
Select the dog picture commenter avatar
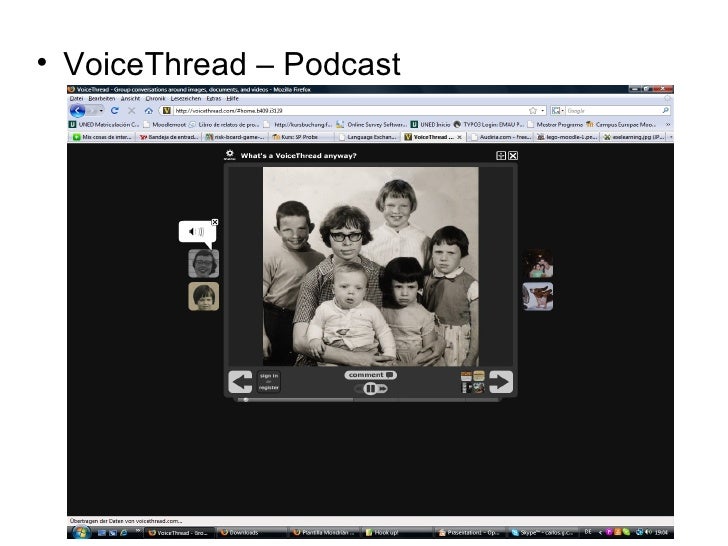click(538, 296)
